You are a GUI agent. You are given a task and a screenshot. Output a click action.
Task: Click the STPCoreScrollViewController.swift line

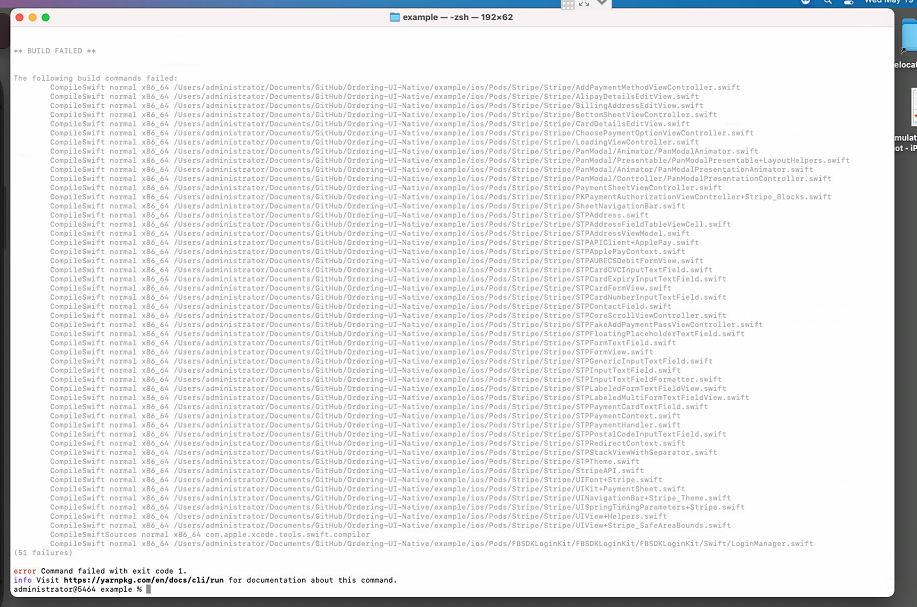388,315
